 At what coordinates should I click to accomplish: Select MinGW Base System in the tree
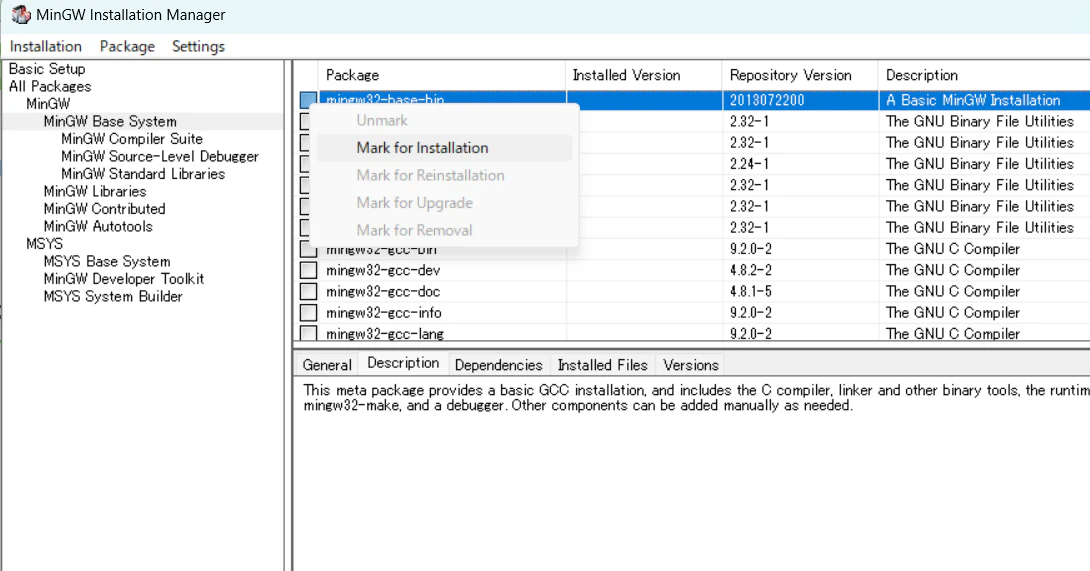[x=110, y=121]
